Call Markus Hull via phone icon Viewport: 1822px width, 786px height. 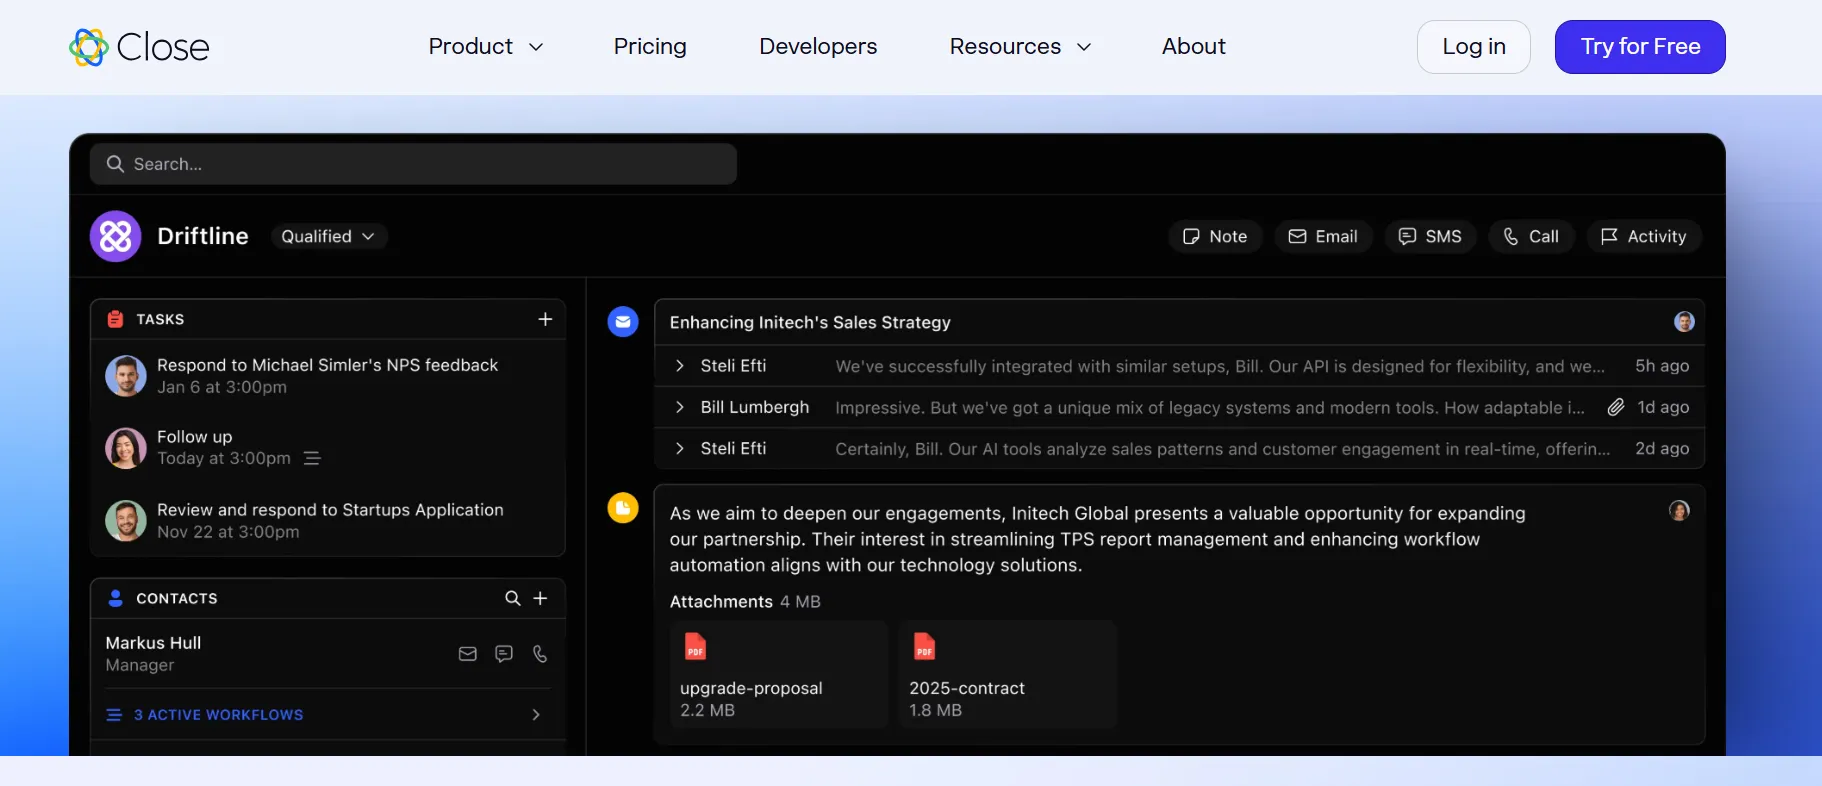click(540, 654)
